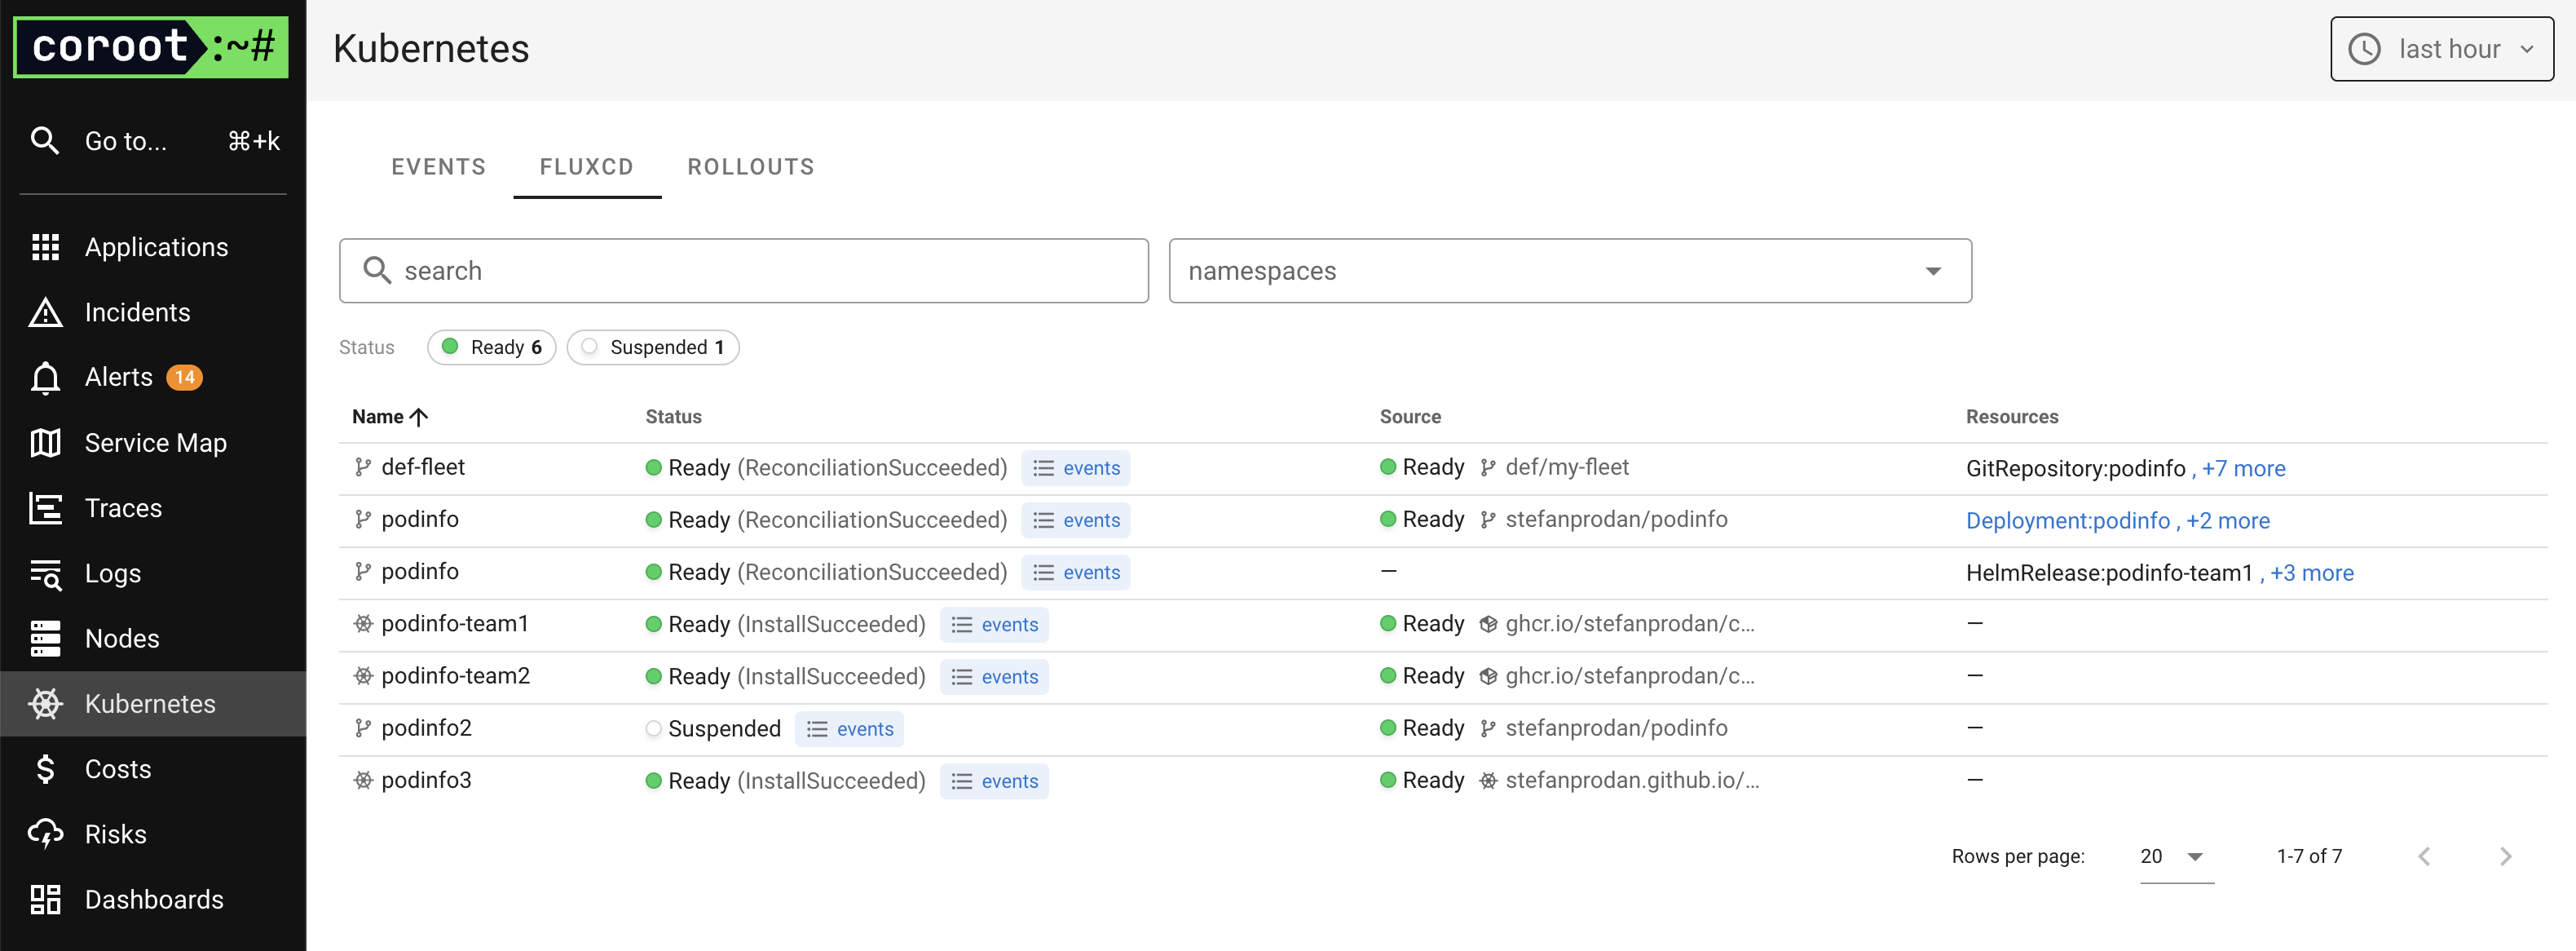Viewport: 2576px width, 951px height.
Task: Click stefanprodan.github.io/… source text
Action: [x=1632, y=780]
